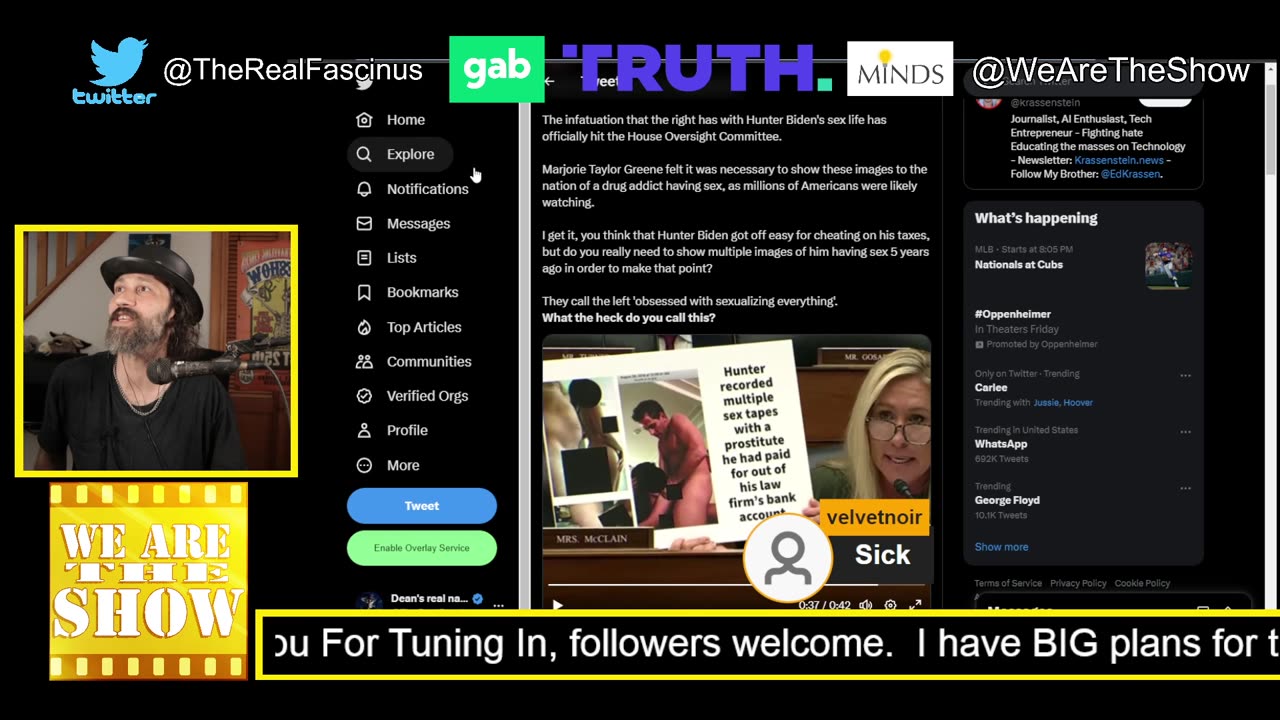The image size is (1280, 720).
Task: Click the Notifications bell icon
Action: click(x=364, y=189)
